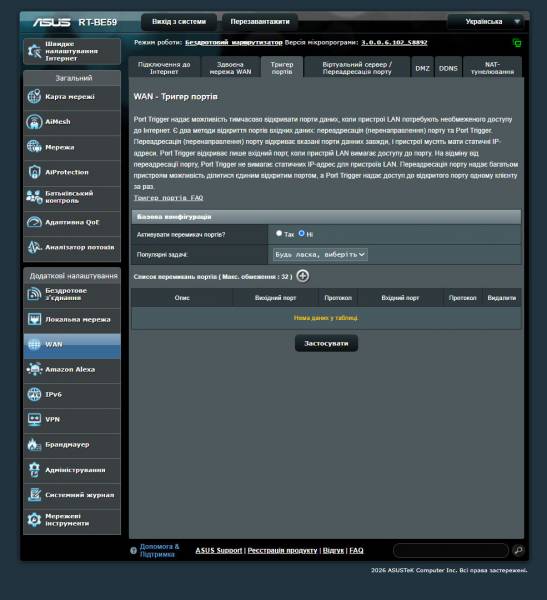Open FAQ link in footer
The width and height of the screenshot is (547, 600).
pos(356,550)
